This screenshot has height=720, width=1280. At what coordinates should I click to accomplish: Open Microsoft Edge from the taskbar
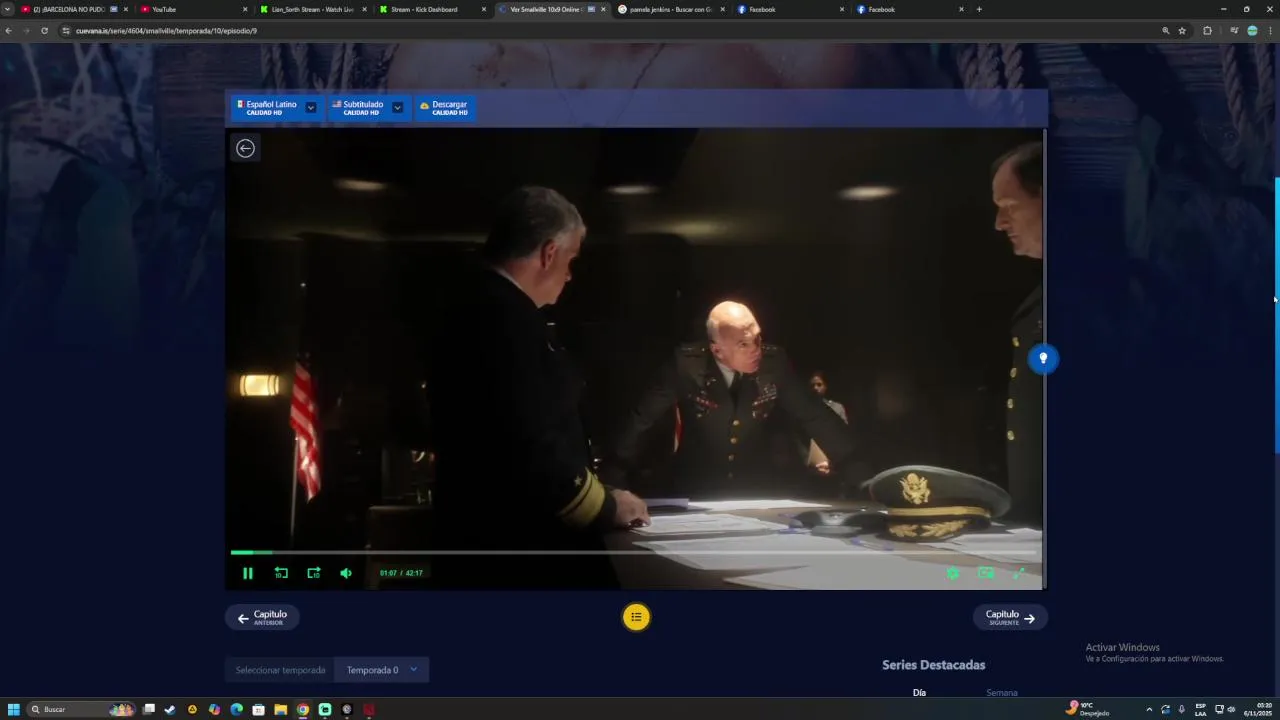(236, 710)
